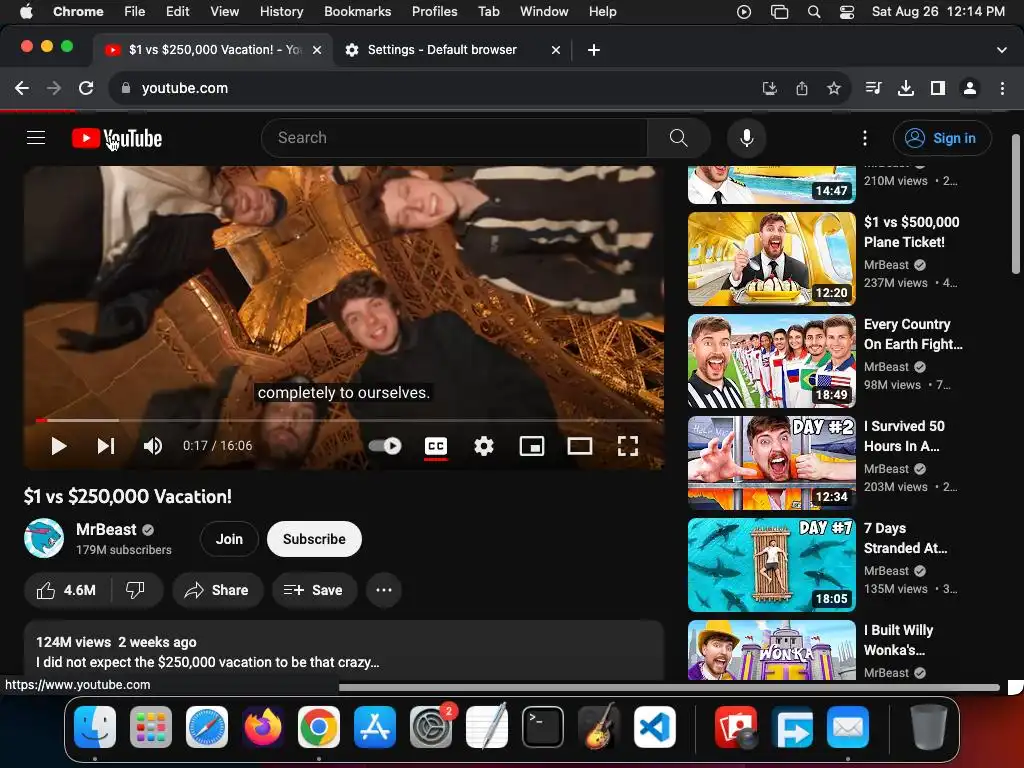
Task: Open macOS Control Center
Action: [846, 12]
